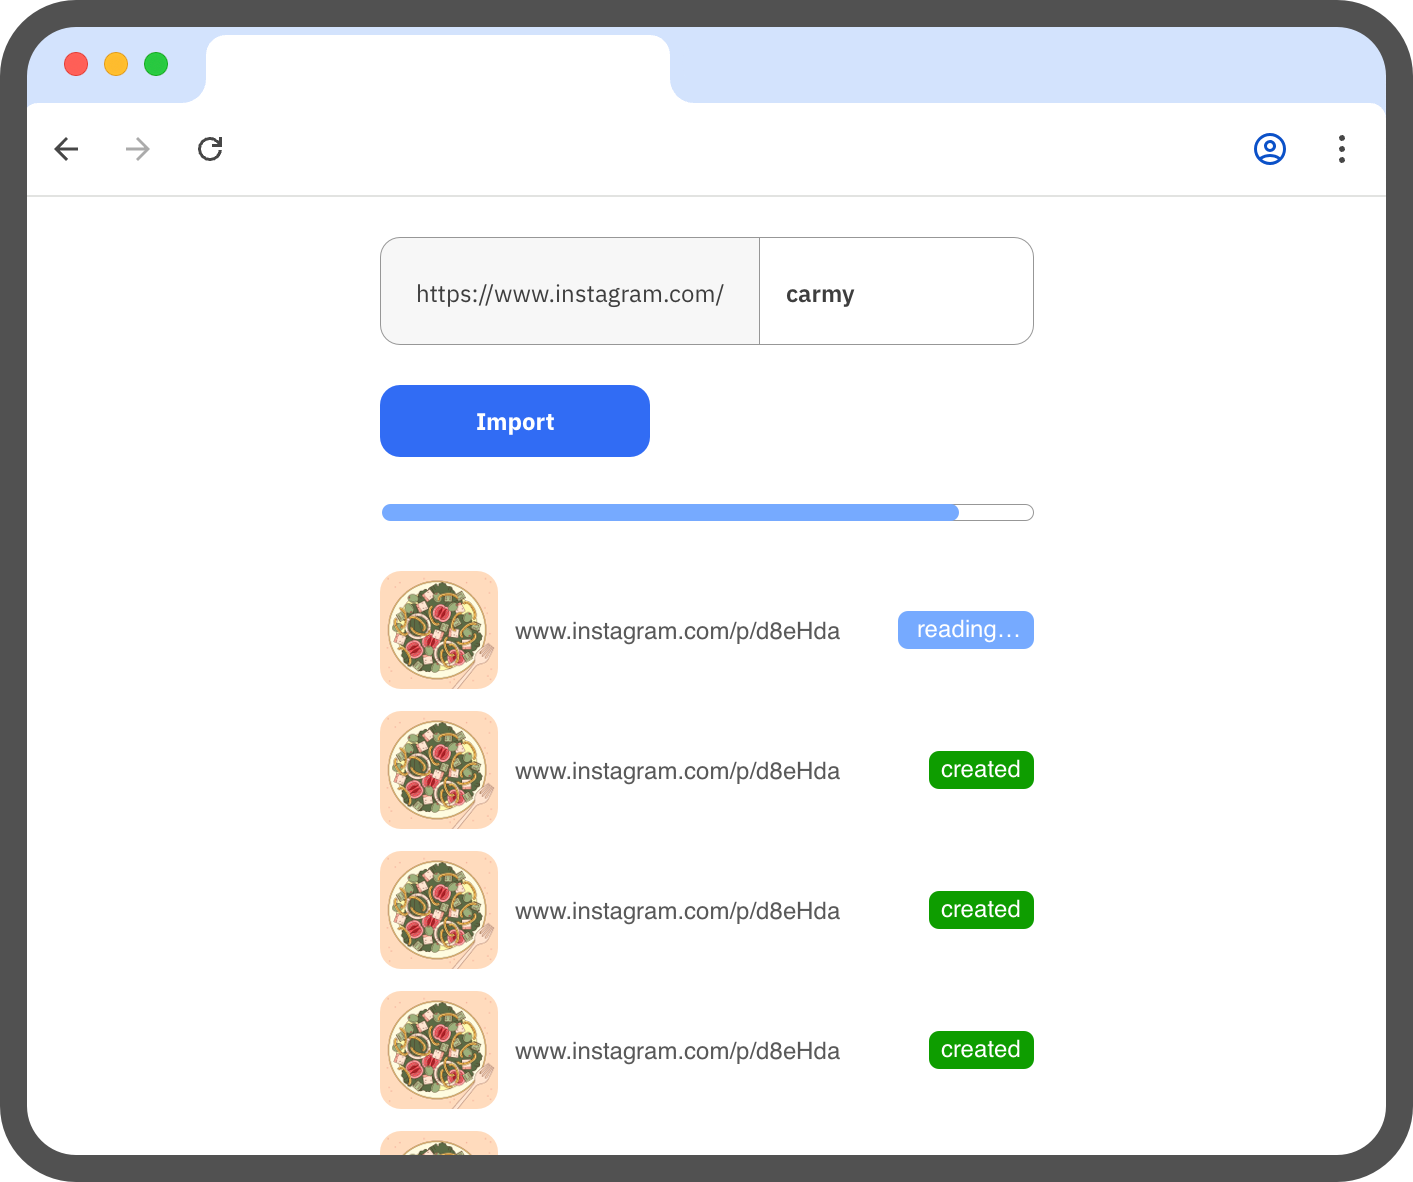Select the carmy username input field

point(895,291)
